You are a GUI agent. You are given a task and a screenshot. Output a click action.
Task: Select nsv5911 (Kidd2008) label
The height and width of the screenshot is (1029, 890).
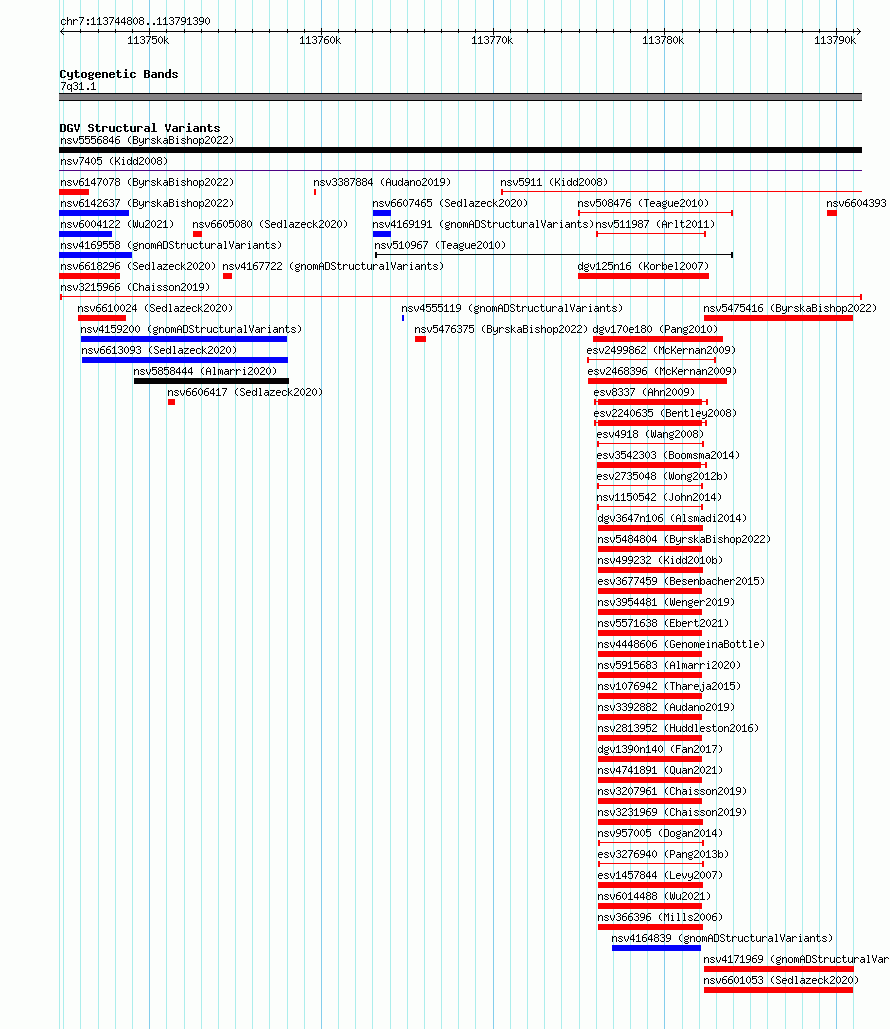point(554,182)
